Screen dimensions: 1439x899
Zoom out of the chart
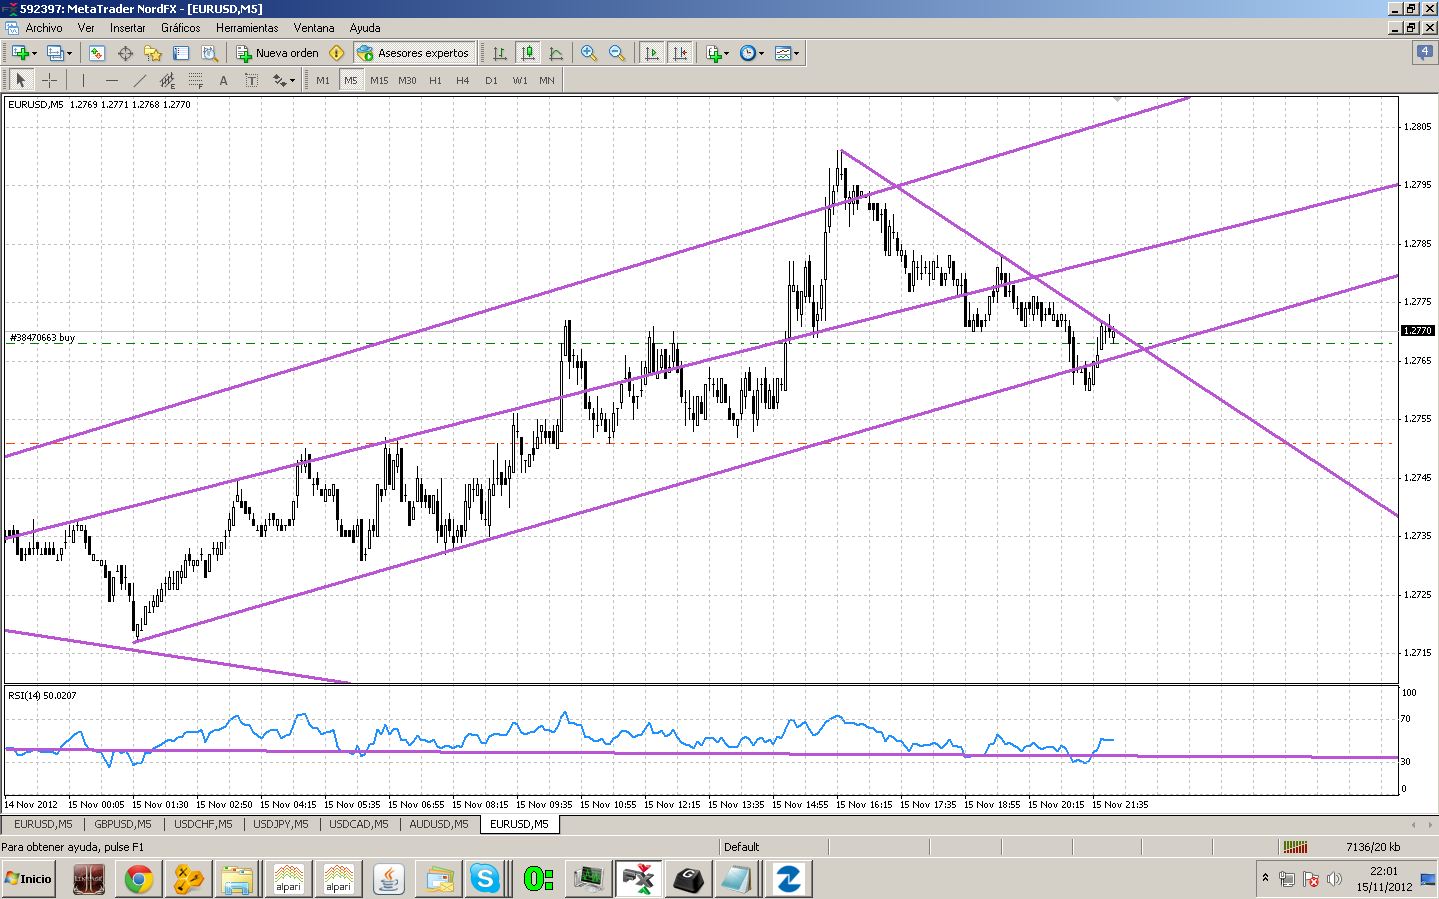tap(617, 53)
